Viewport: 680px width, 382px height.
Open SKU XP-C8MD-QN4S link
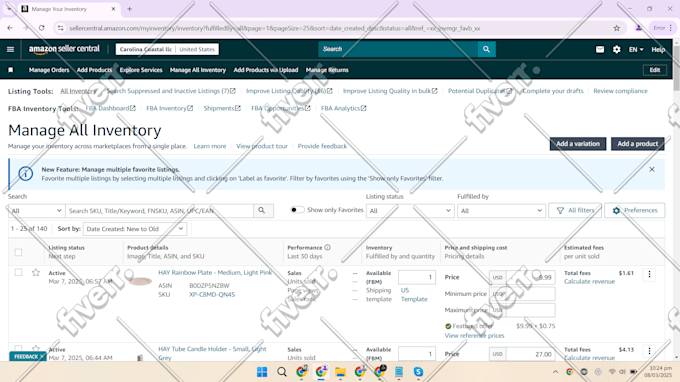(212, 294)
